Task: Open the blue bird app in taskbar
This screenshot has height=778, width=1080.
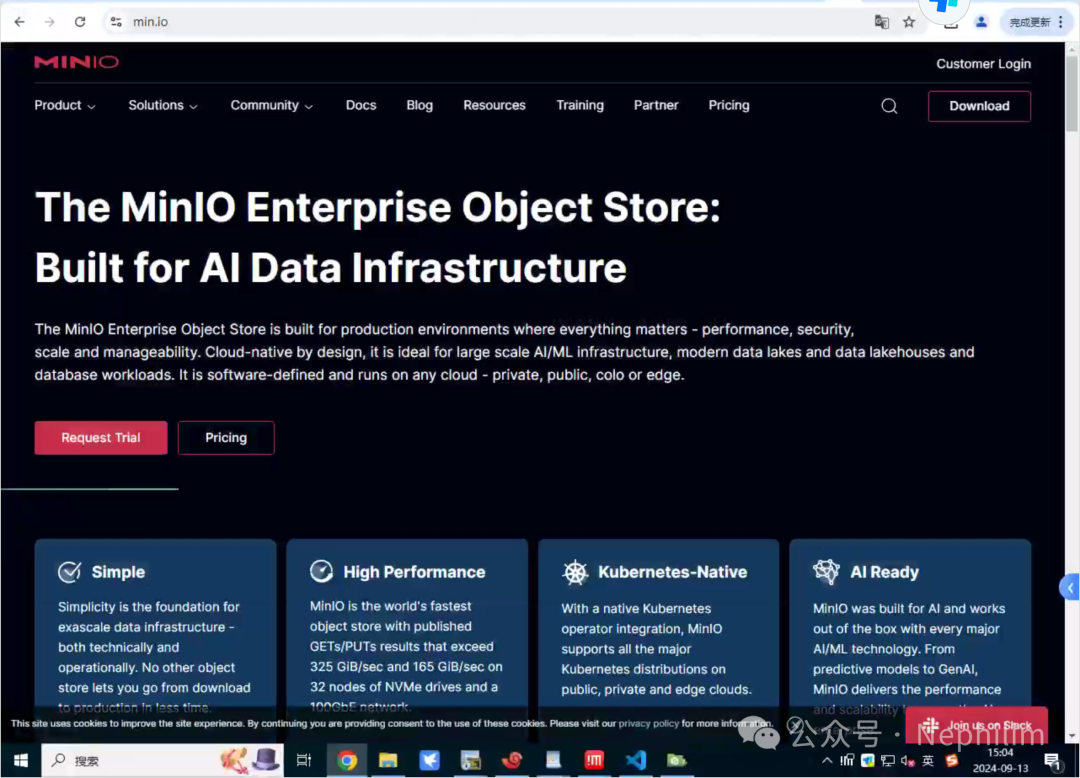Action: click(x=429, y=760)
